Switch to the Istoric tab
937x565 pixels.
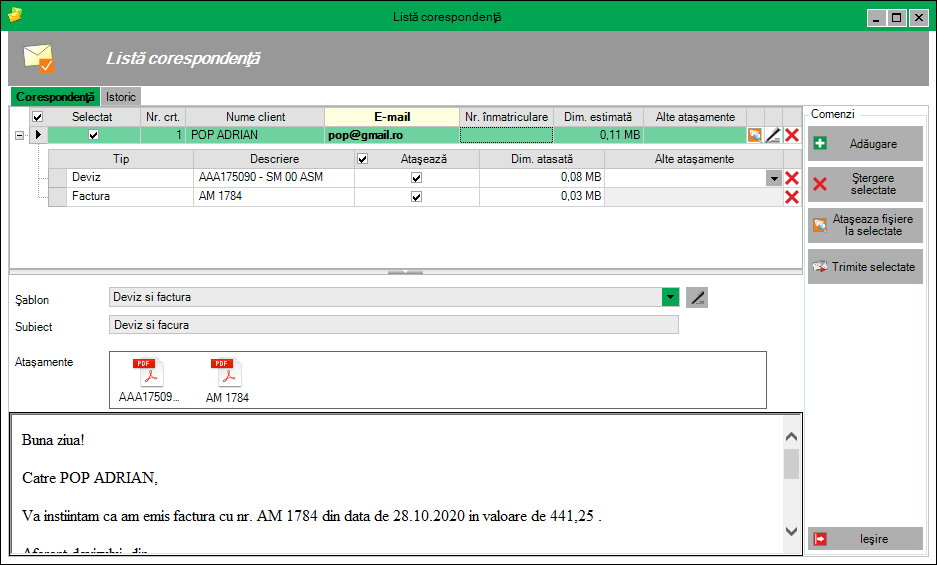click(121, 97)
